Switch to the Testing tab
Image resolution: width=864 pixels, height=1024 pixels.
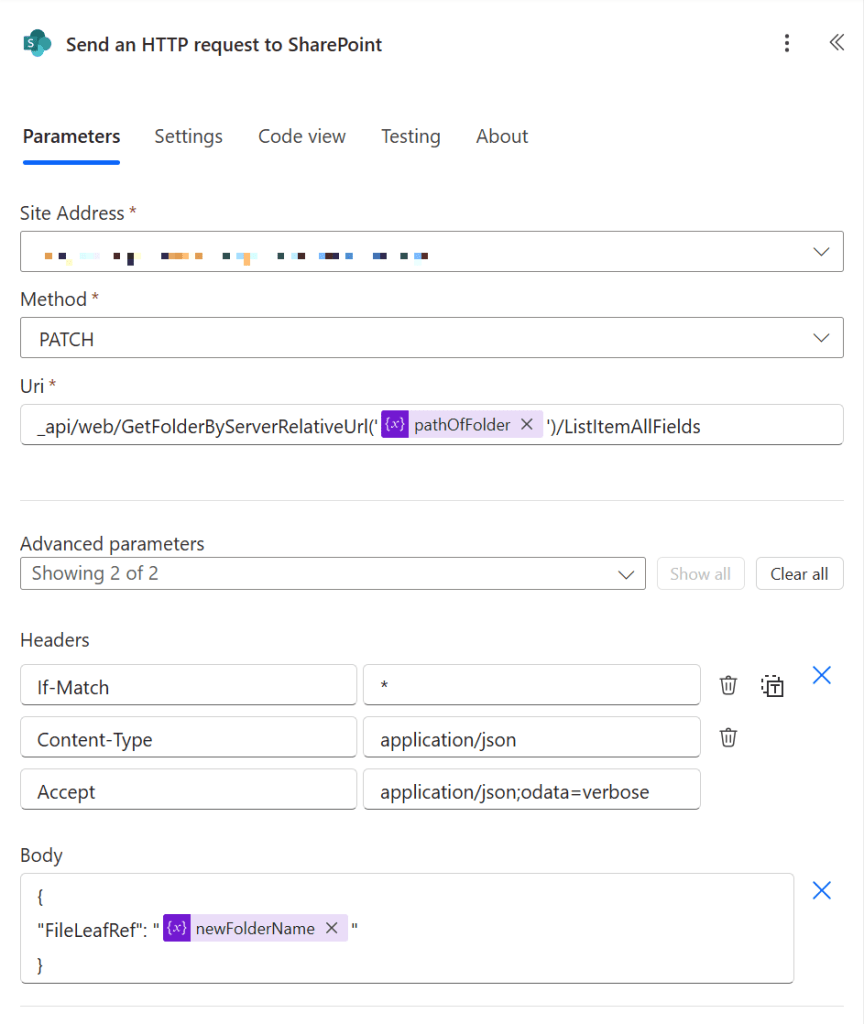[410, 136]
